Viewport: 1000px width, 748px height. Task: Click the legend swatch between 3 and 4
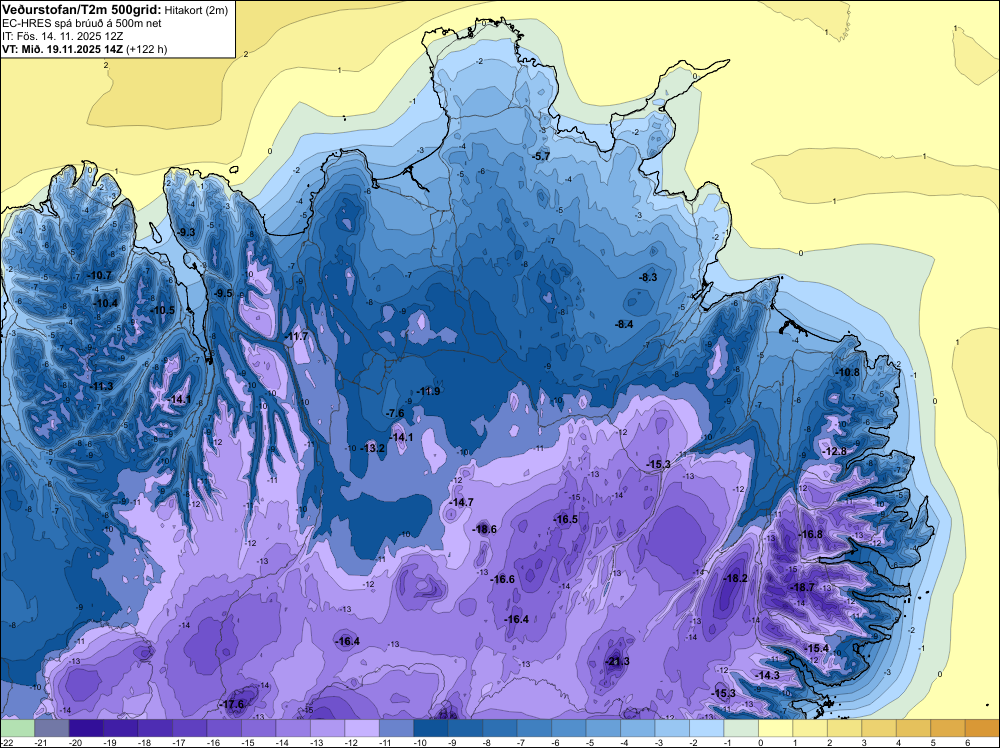click(879, 728)
